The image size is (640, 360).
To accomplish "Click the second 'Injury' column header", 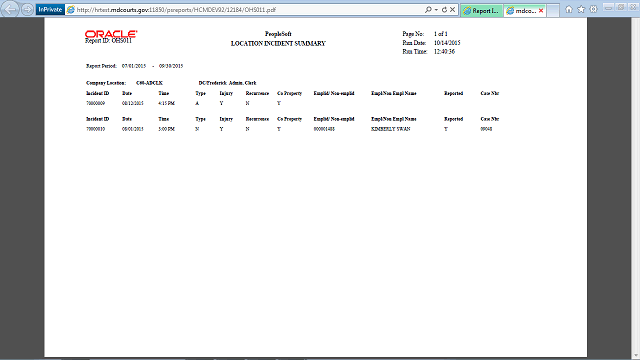I will point(226,119).
